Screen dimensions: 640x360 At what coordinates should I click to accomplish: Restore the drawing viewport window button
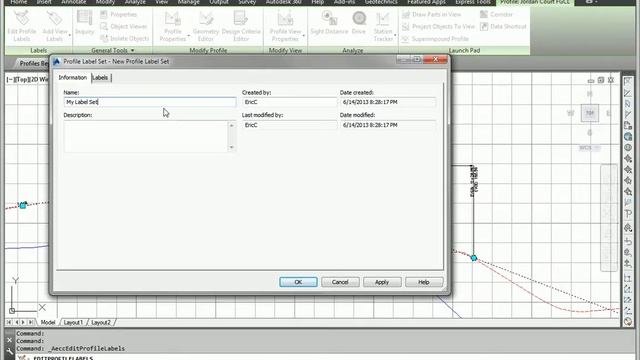[x=601, y=80]
